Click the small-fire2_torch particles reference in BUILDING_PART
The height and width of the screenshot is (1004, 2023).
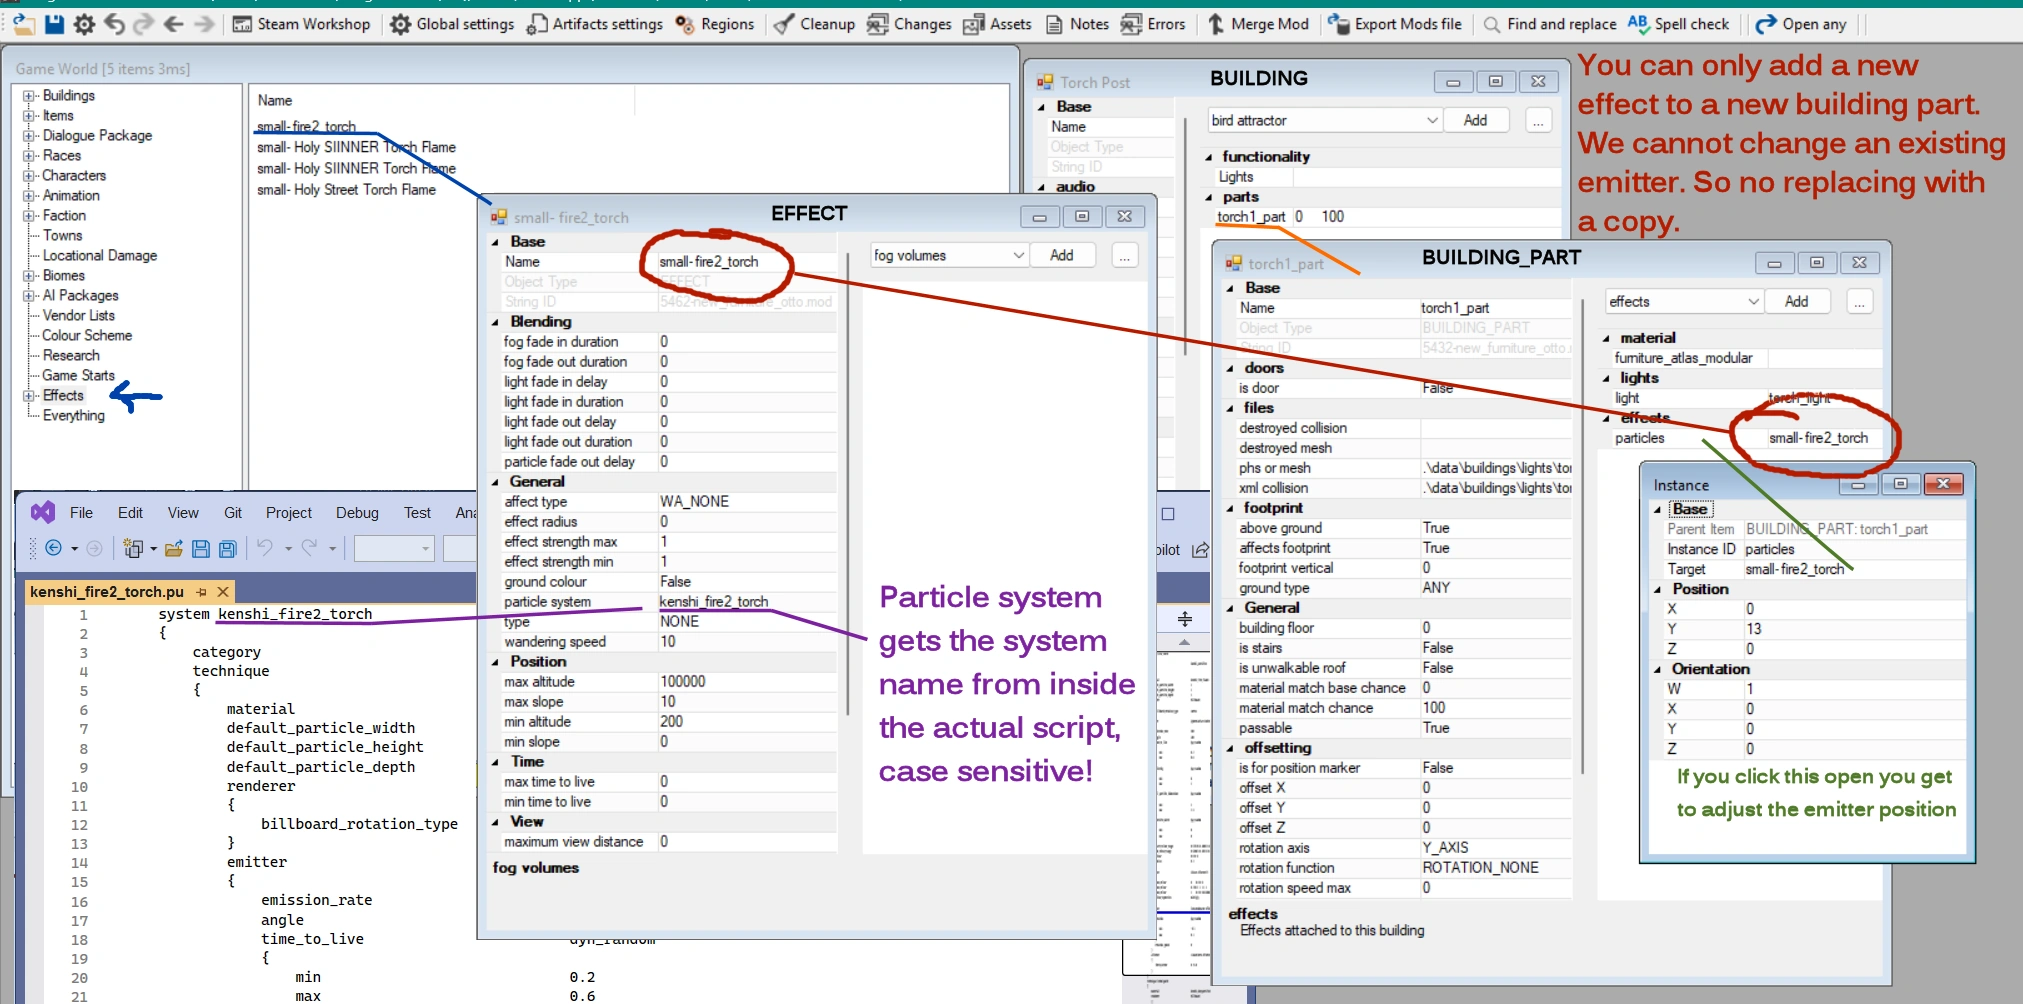click(x=1818, y=438)
